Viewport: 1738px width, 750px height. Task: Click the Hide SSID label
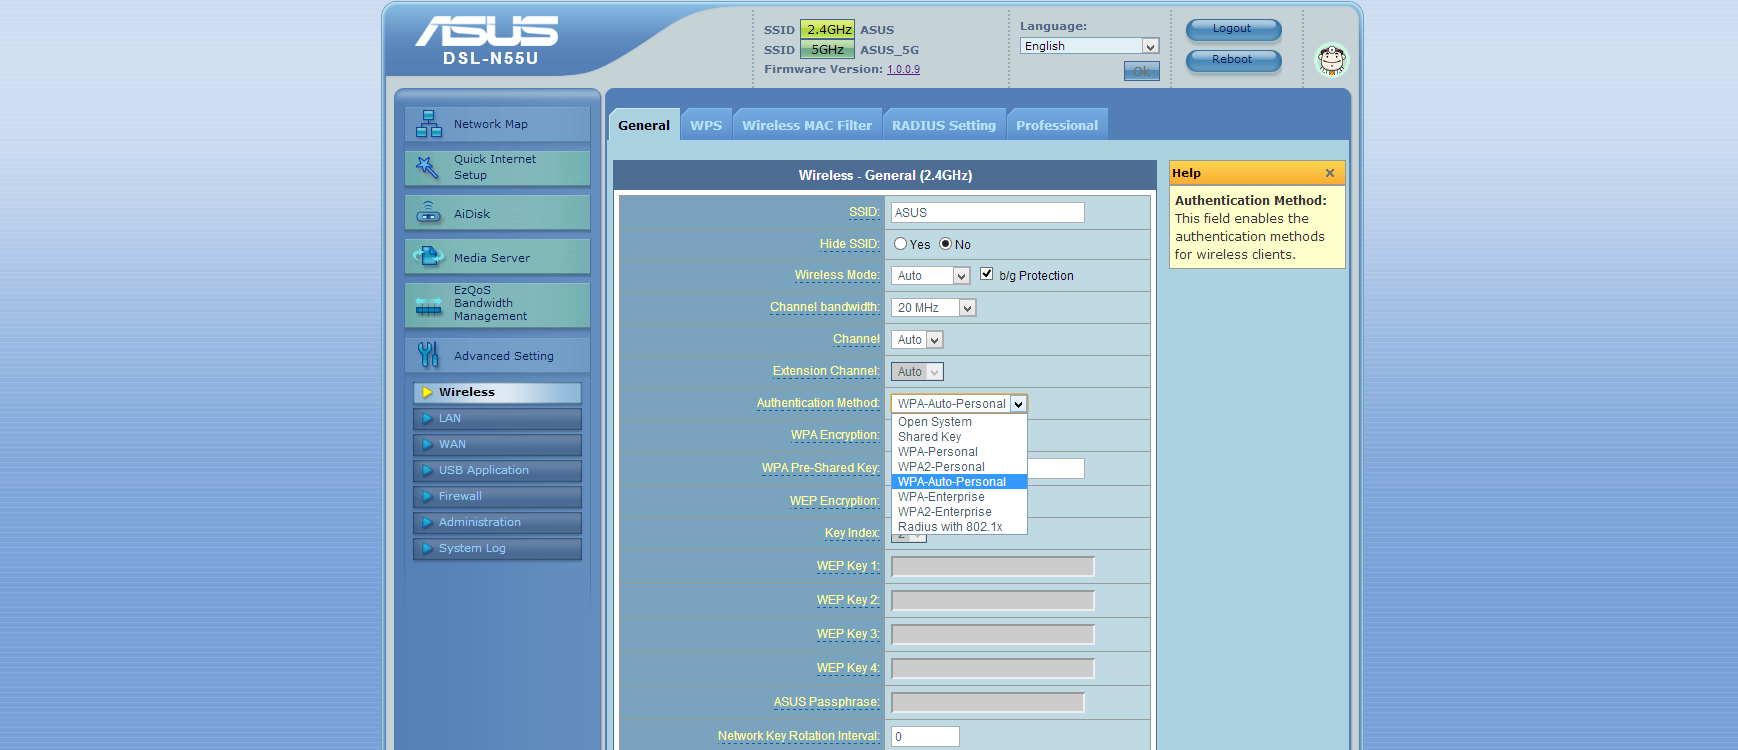(850, 244)
